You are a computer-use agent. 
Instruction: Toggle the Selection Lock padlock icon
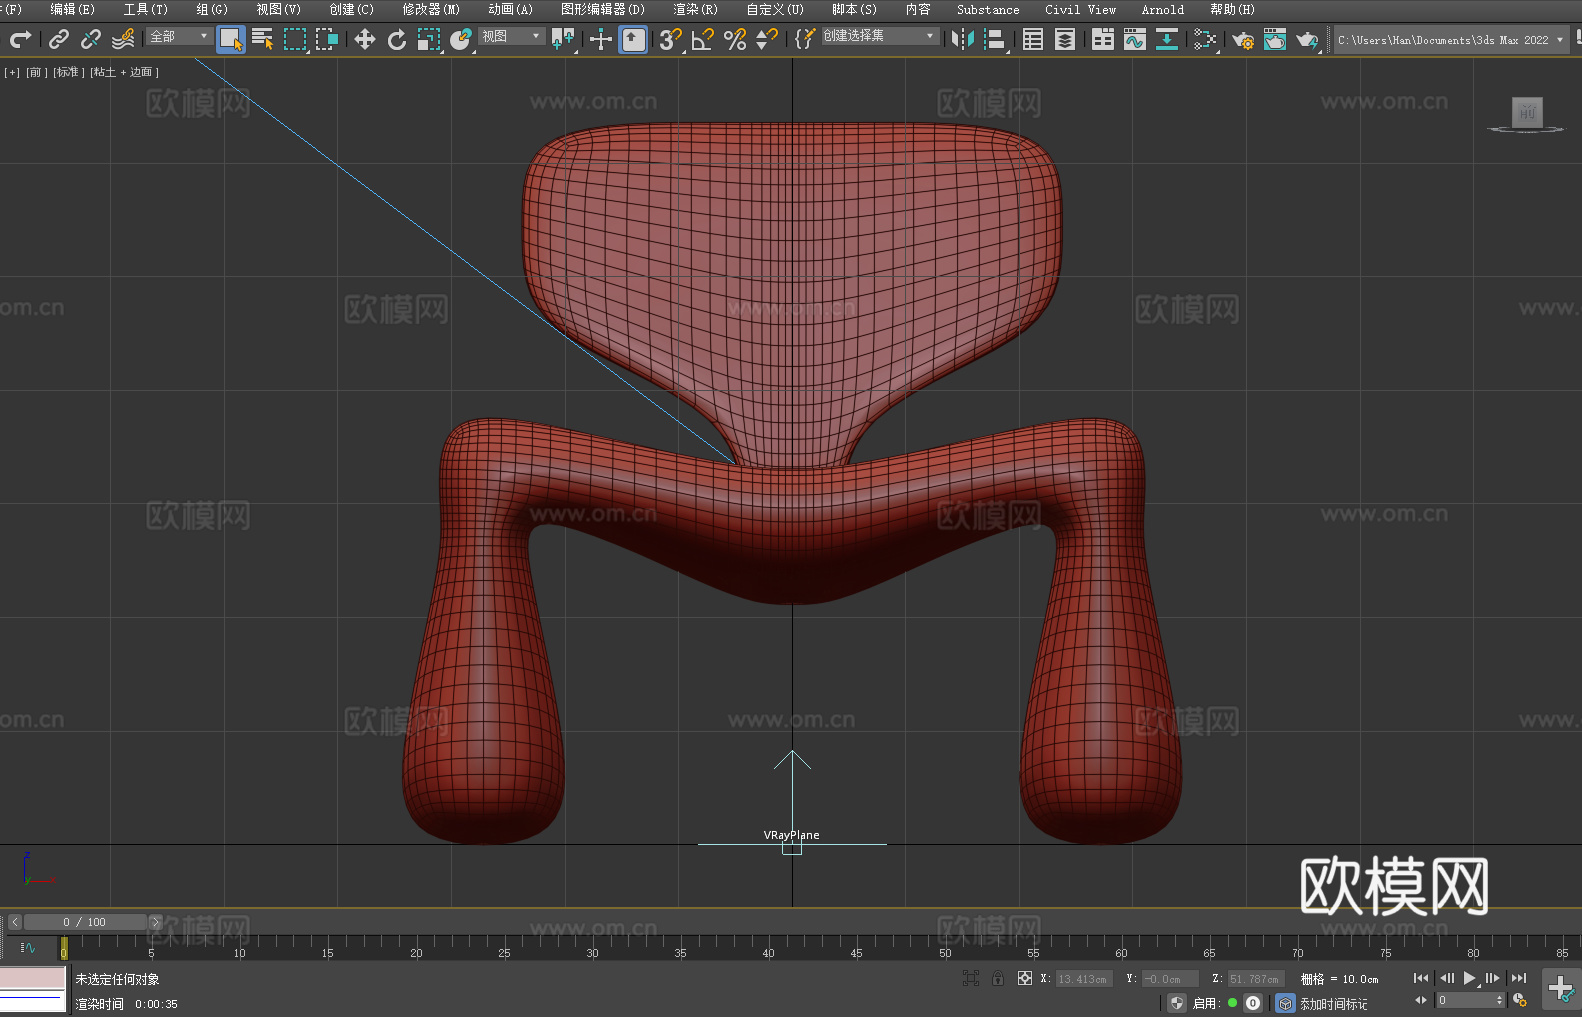click(998, 978)
